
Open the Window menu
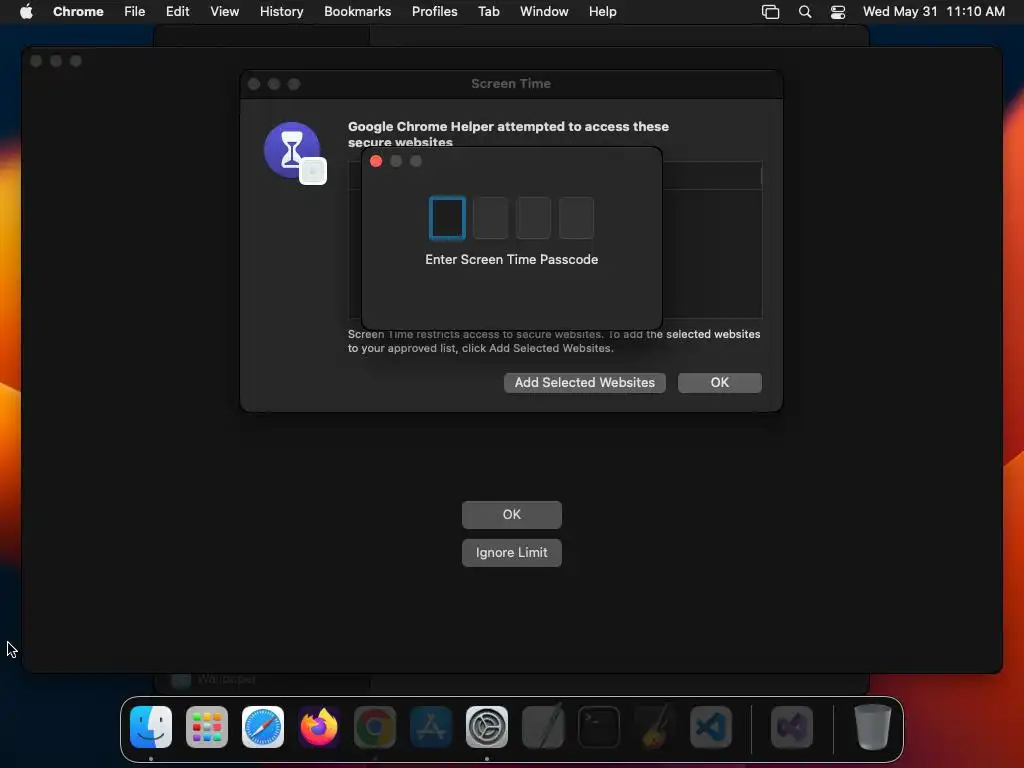pos(544,11)
